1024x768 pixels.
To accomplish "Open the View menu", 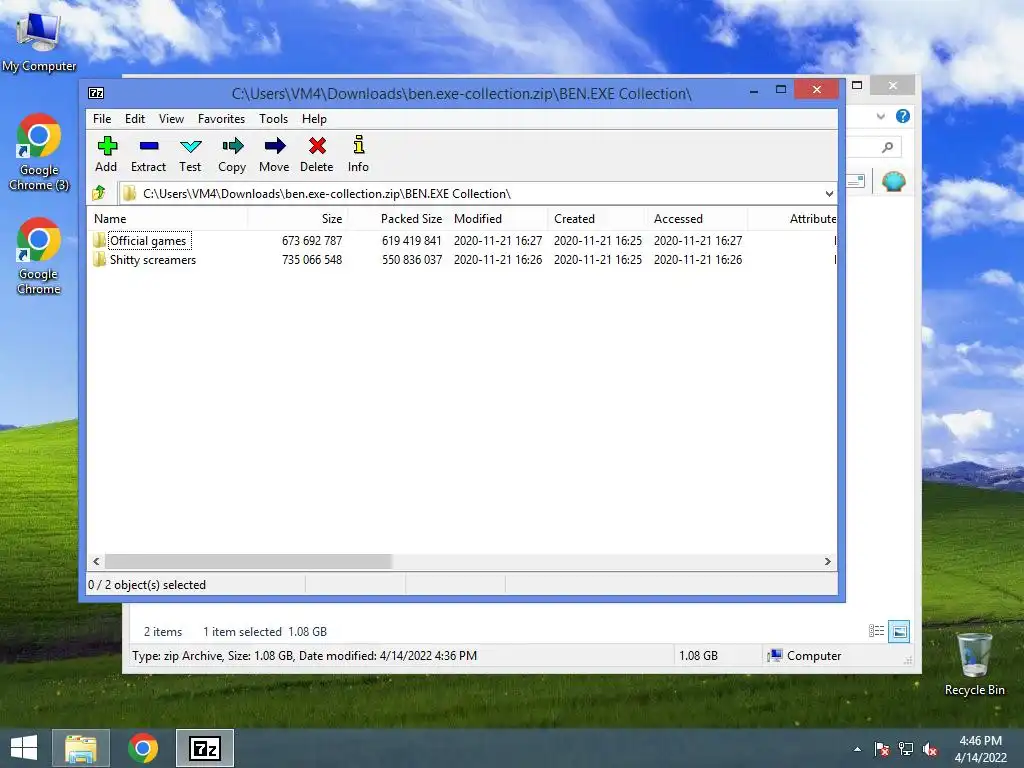I will 171,119.
